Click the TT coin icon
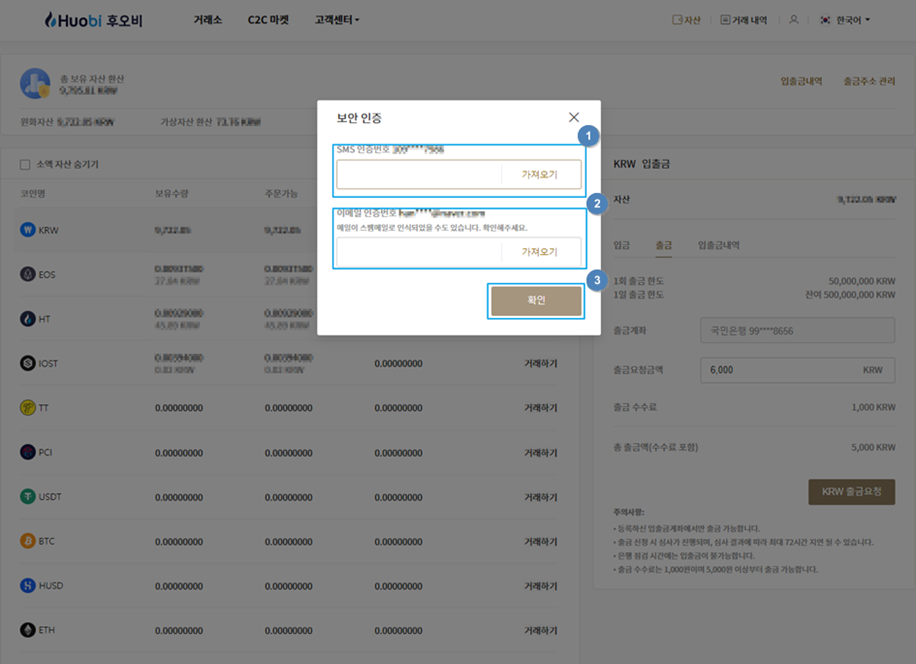 [27, 408]
